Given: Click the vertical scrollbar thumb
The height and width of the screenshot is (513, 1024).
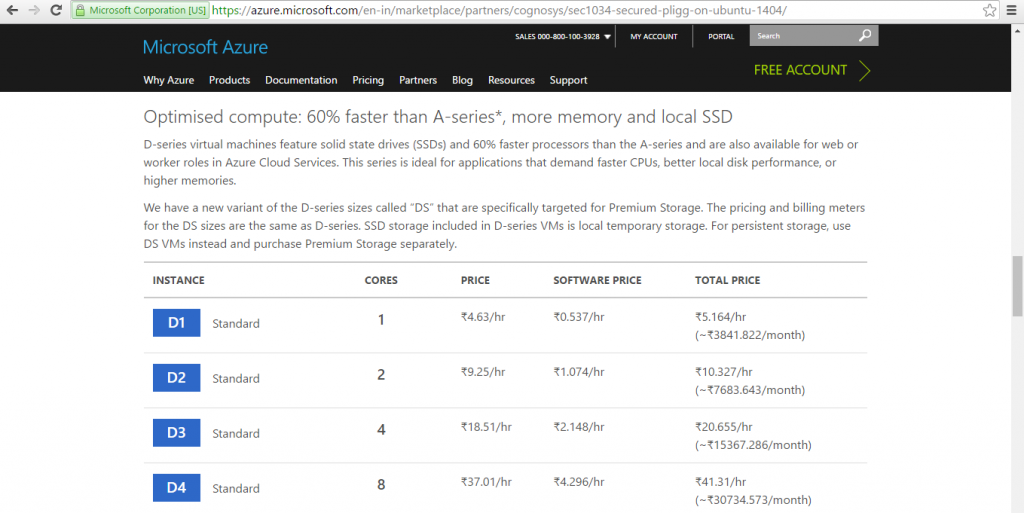Looking at the screenshot, I should tap(1017, 286).
